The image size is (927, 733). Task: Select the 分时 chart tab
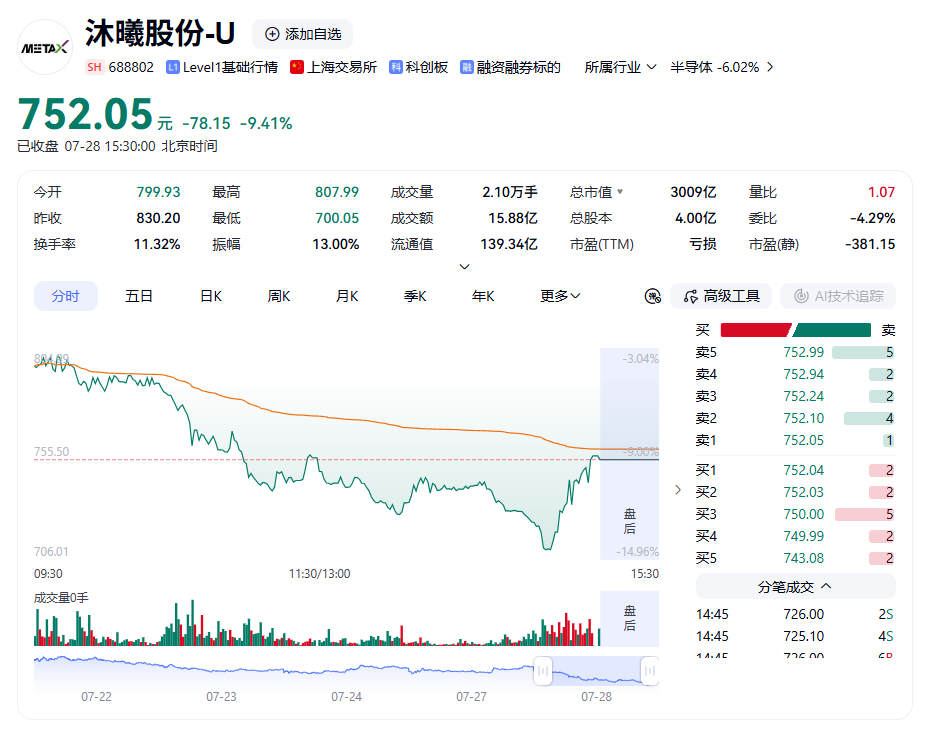(66, 296)
